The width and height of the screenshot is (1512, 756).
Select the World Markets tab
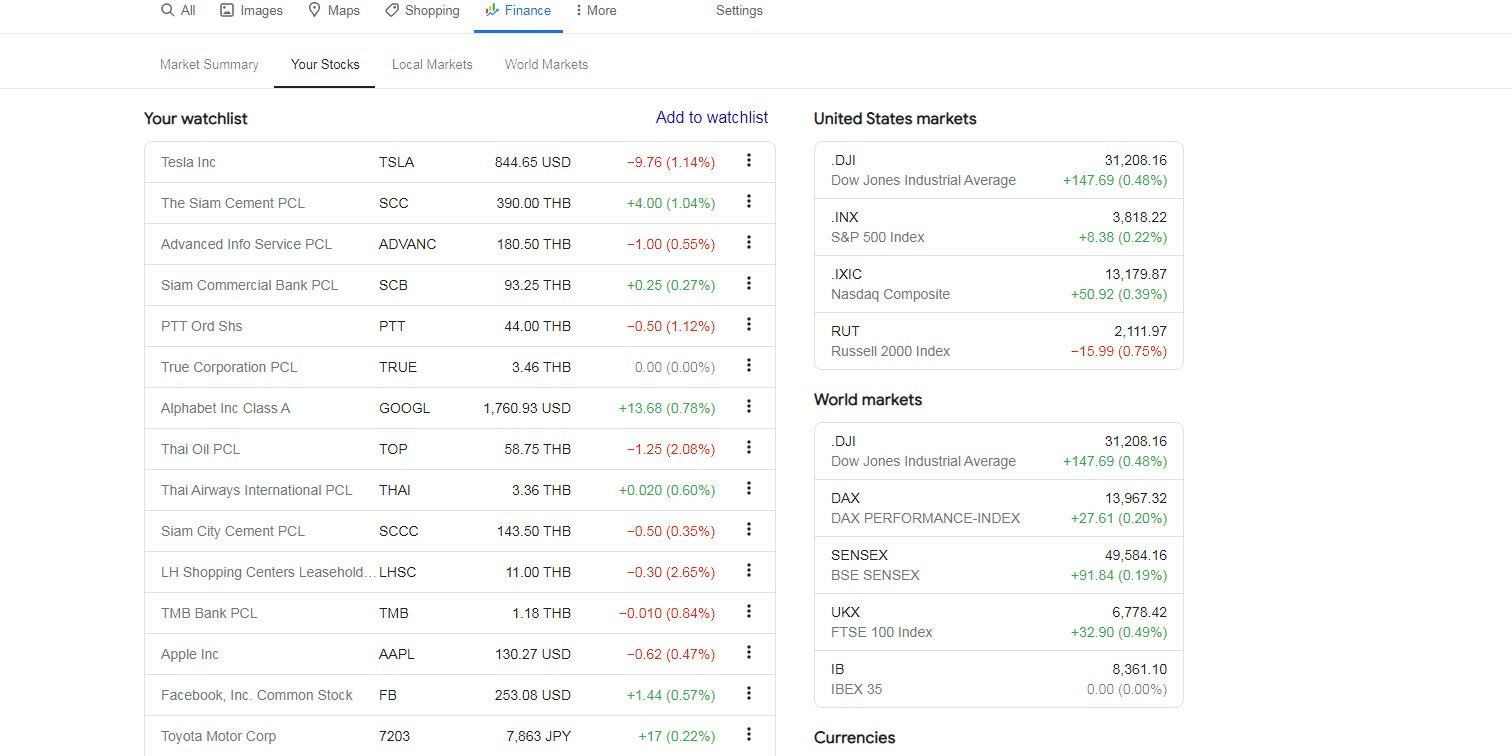(x=546, y=64)
